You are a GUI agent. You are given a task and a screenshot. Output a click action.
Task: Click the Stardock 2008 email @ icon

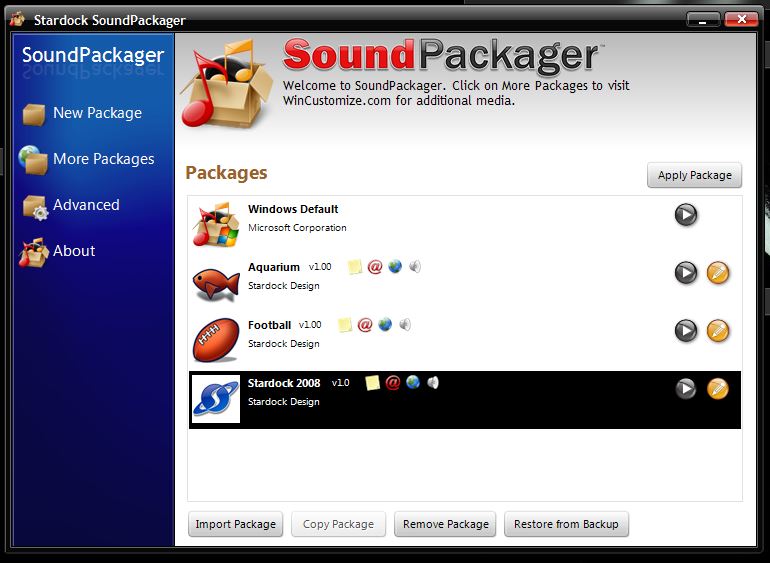pos(393,383)
